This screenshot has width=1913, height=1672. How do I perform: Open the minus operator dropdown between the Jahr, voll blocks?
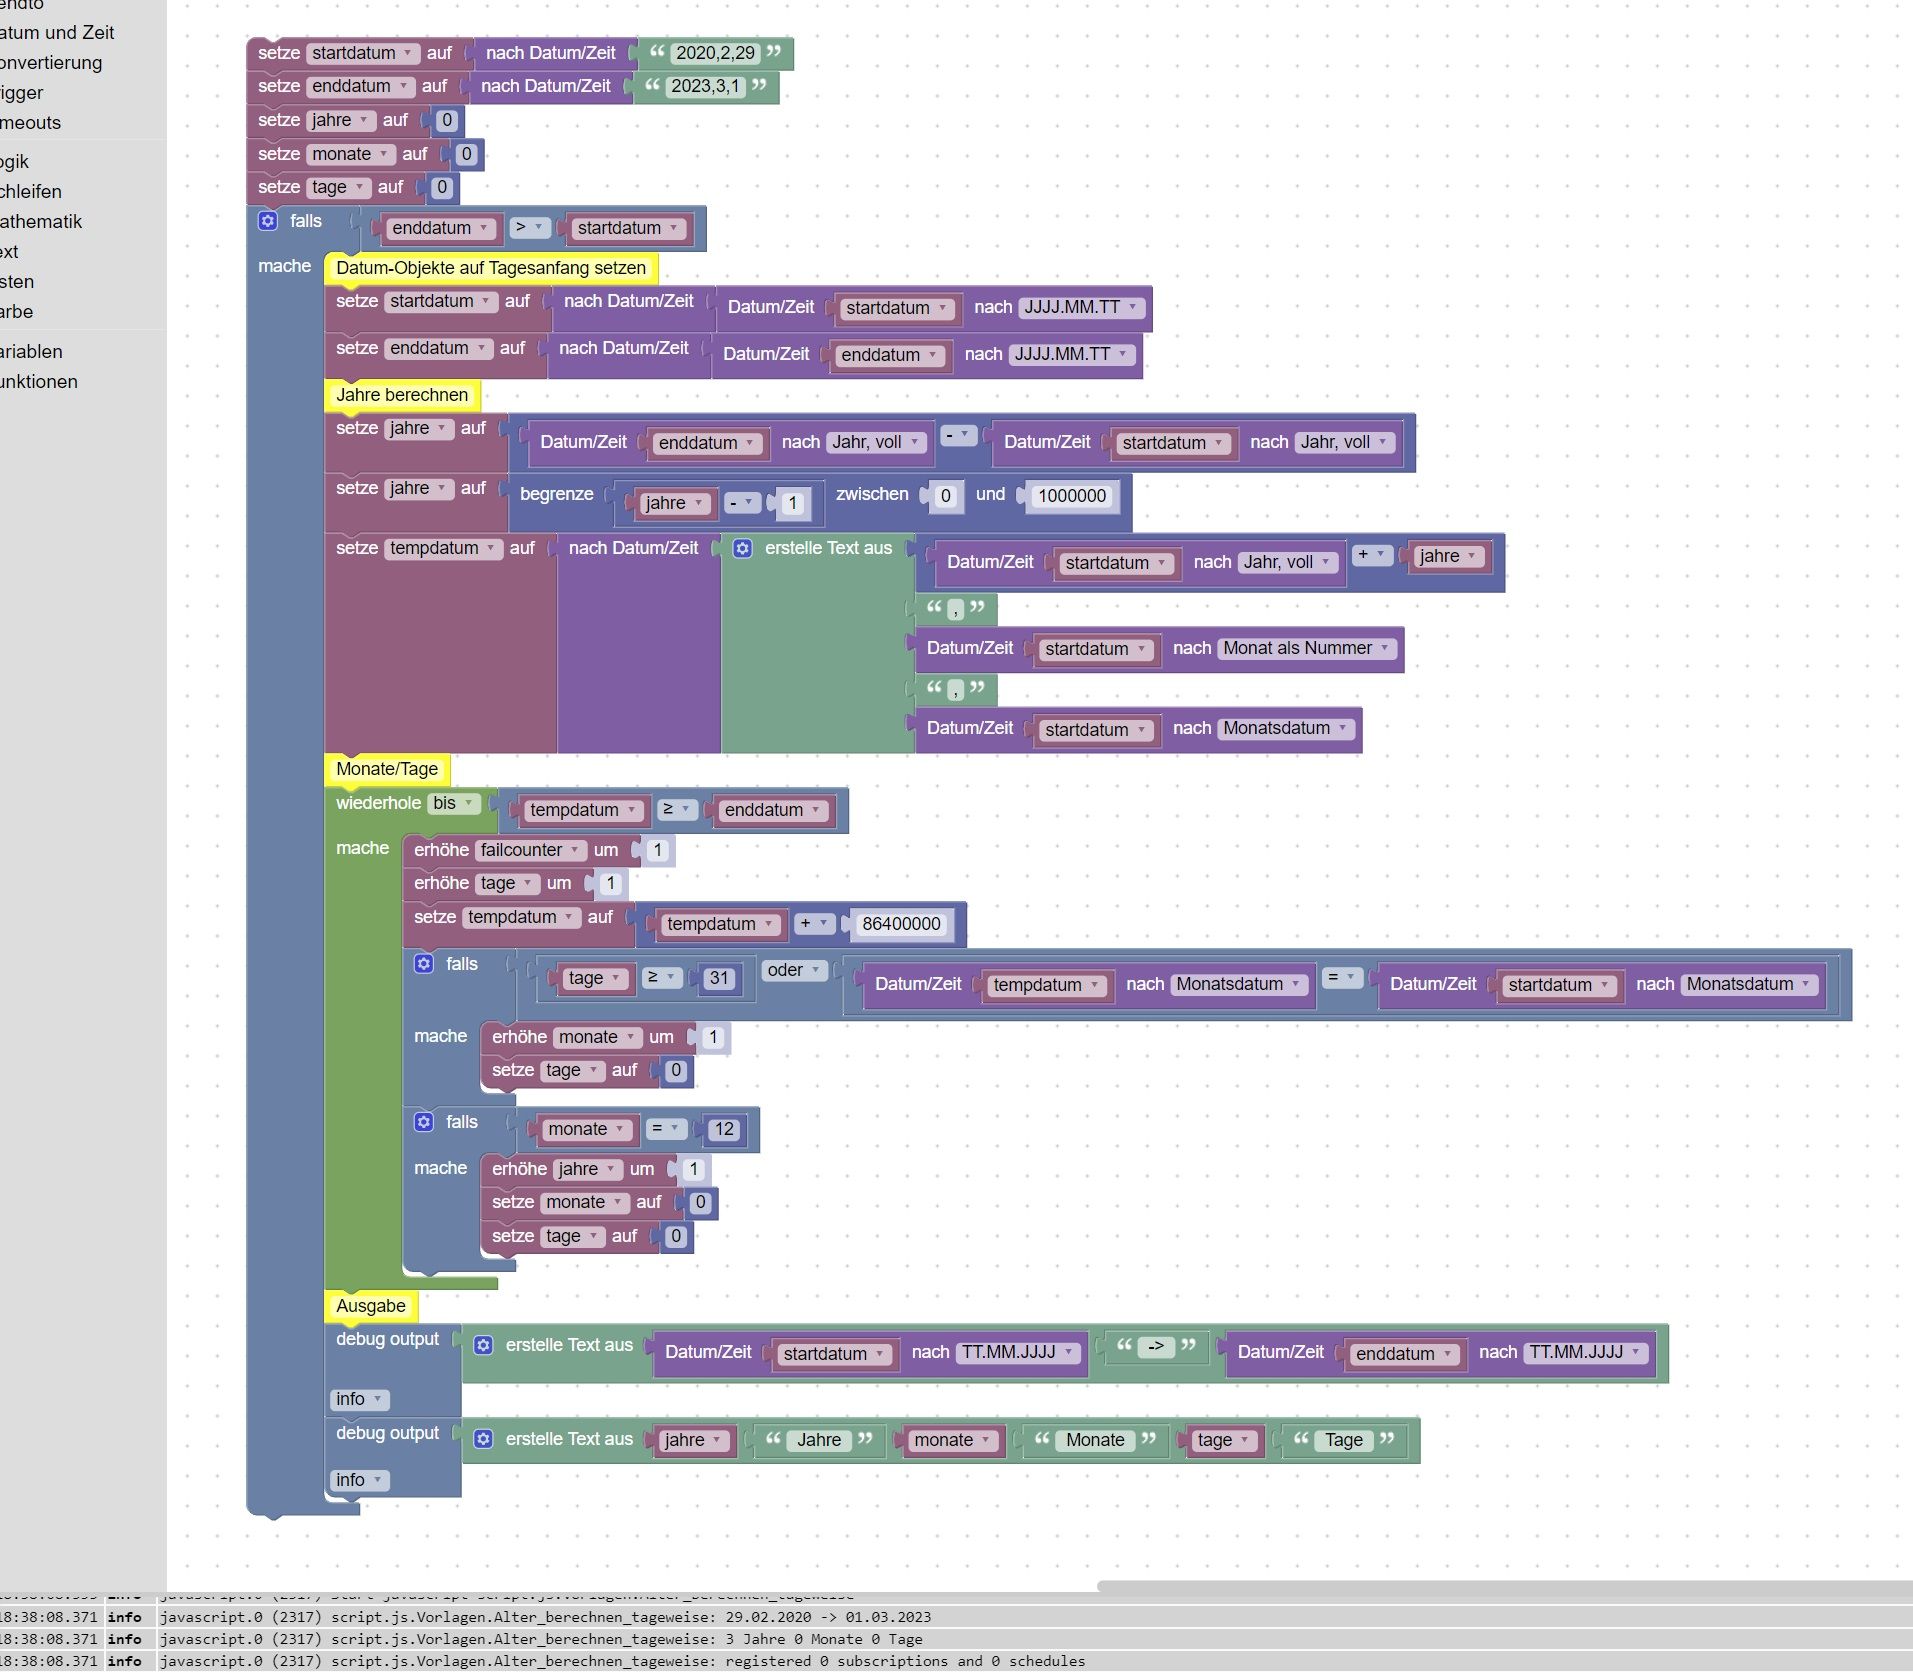(x=959, y=435)
